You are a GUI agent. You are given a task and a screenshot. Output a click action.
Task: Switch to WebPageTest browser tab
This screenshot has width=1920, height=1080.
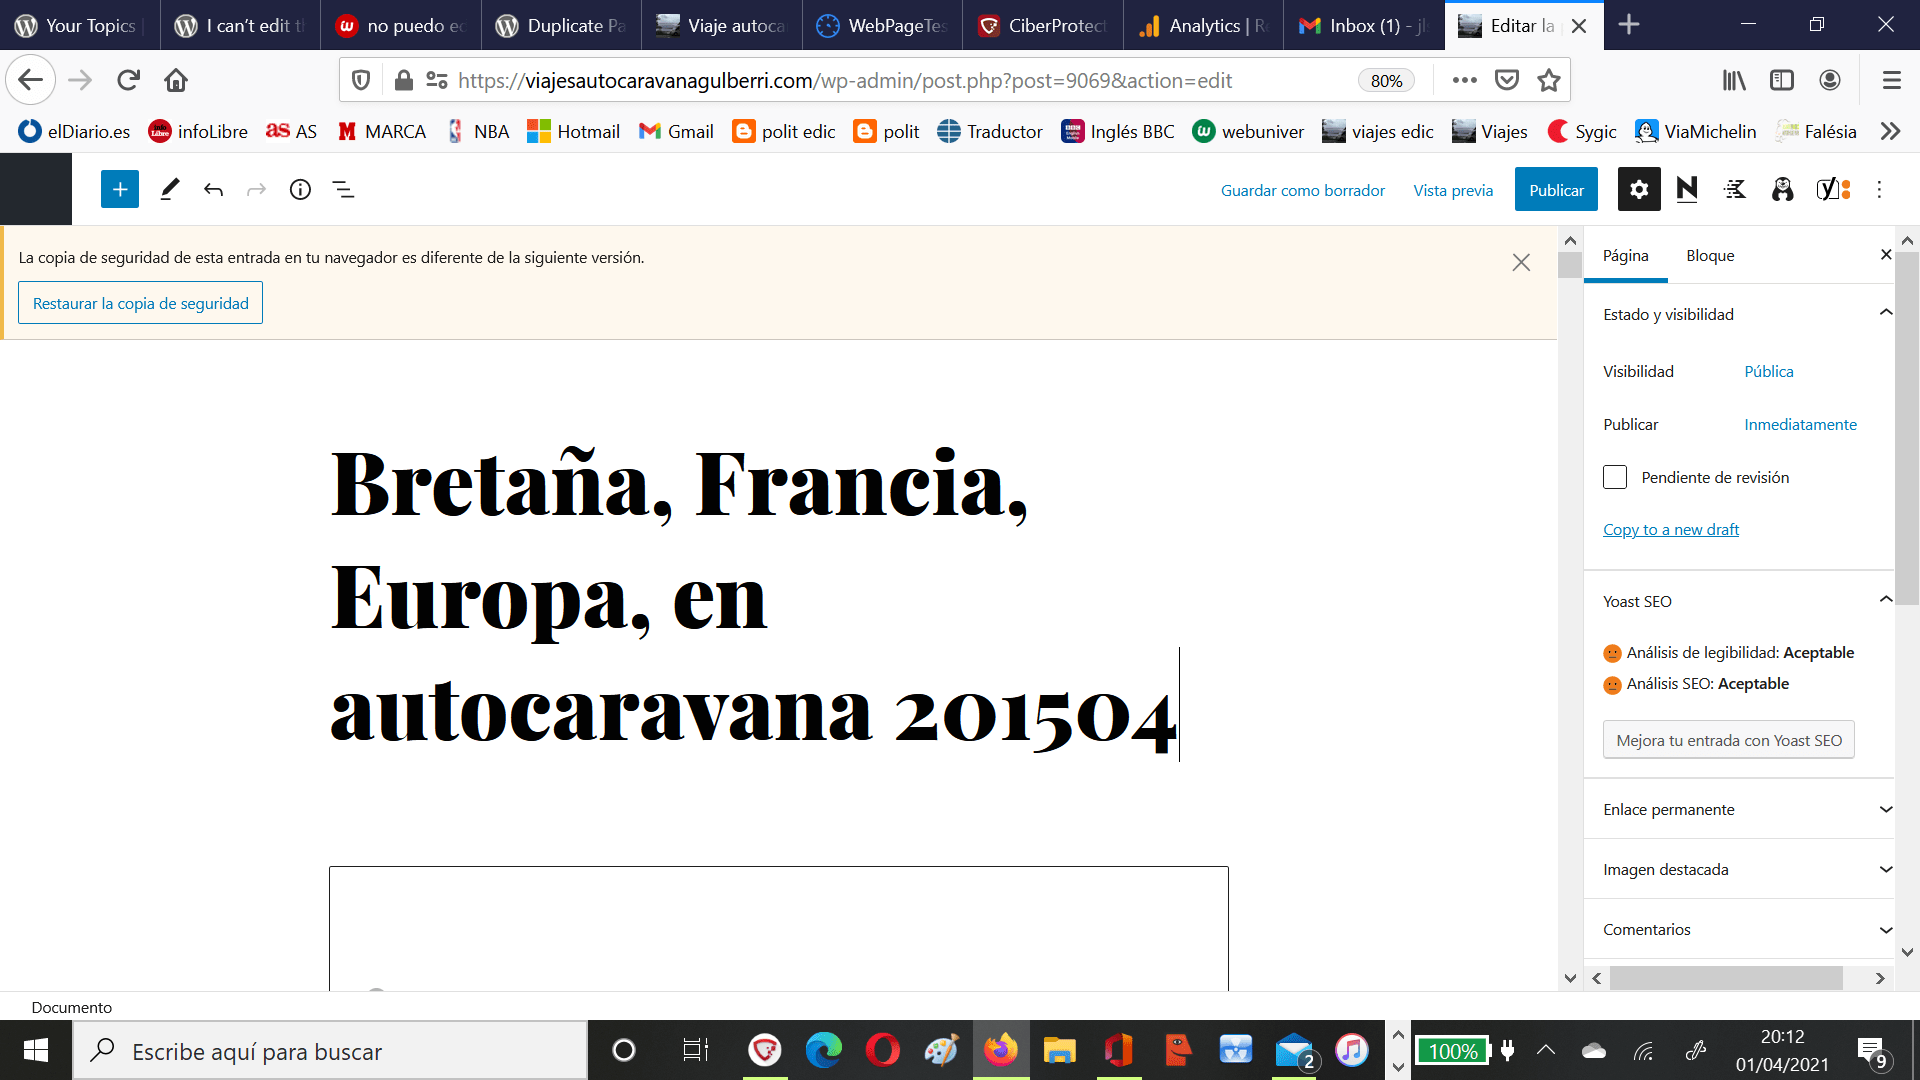tap(882, 25)
